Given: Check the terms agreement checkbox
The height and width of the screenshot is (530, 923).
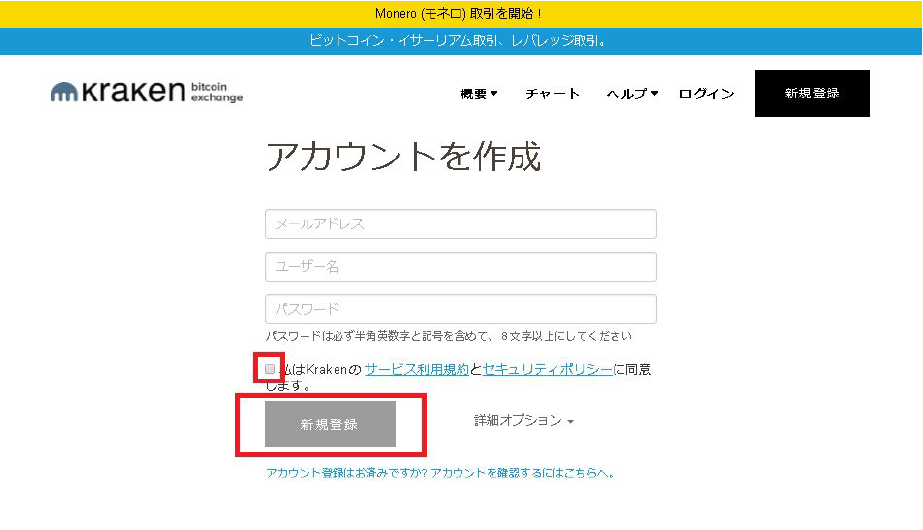Looking at the screenshot, I should [x=270, y=369].
